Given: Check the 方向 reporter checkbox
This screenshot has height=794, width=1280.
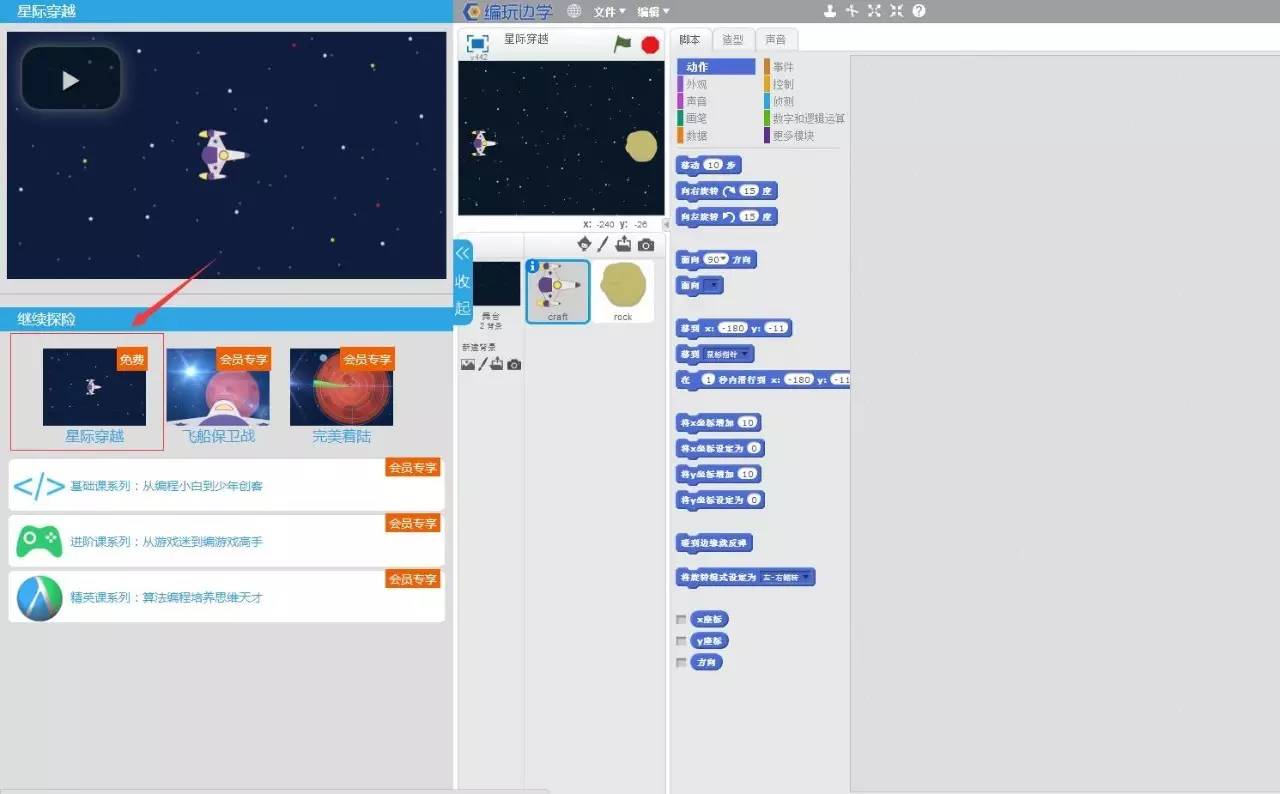Looking at the screenshot, I should [681, 662].
